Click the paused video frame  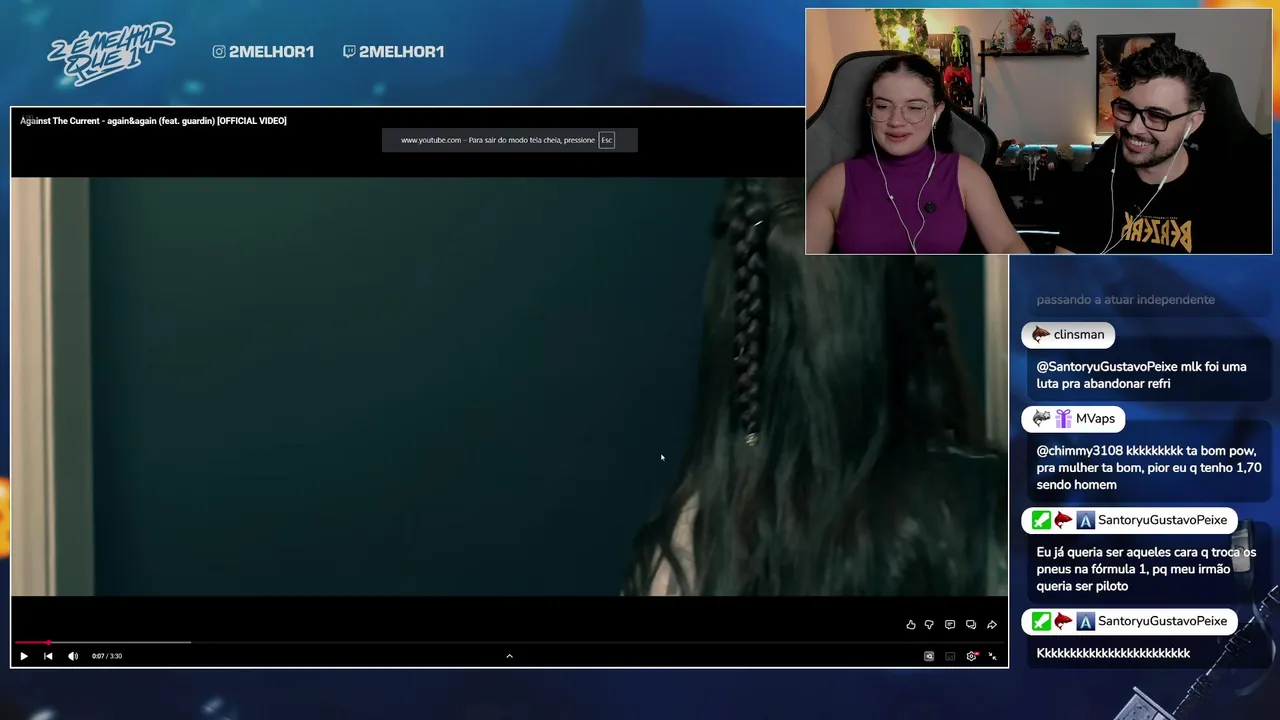[509, 386]
